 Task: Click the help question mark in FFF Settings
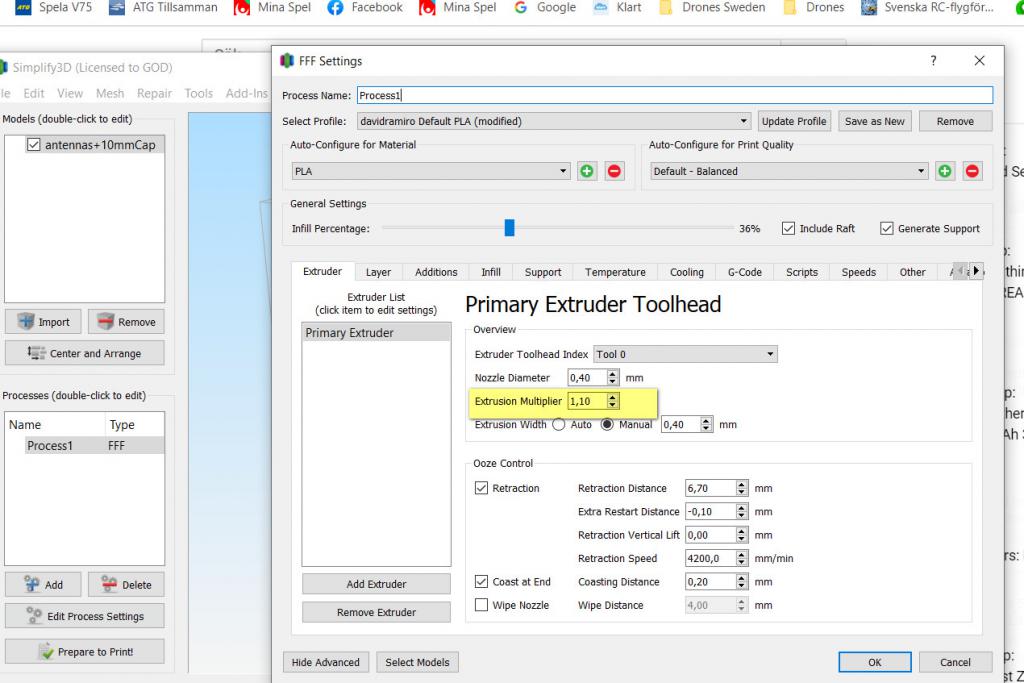[x=933, y=61]
